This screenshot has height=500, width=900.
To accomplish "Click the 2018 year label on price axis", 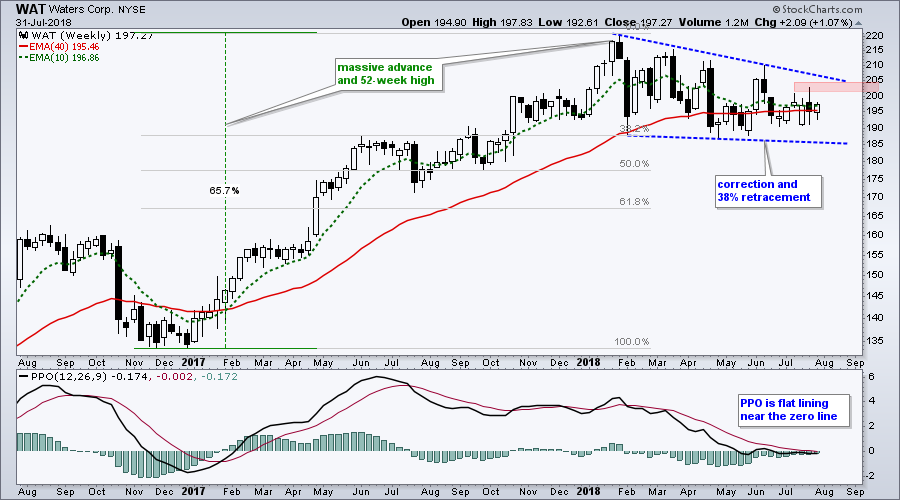I will (588, 362).
